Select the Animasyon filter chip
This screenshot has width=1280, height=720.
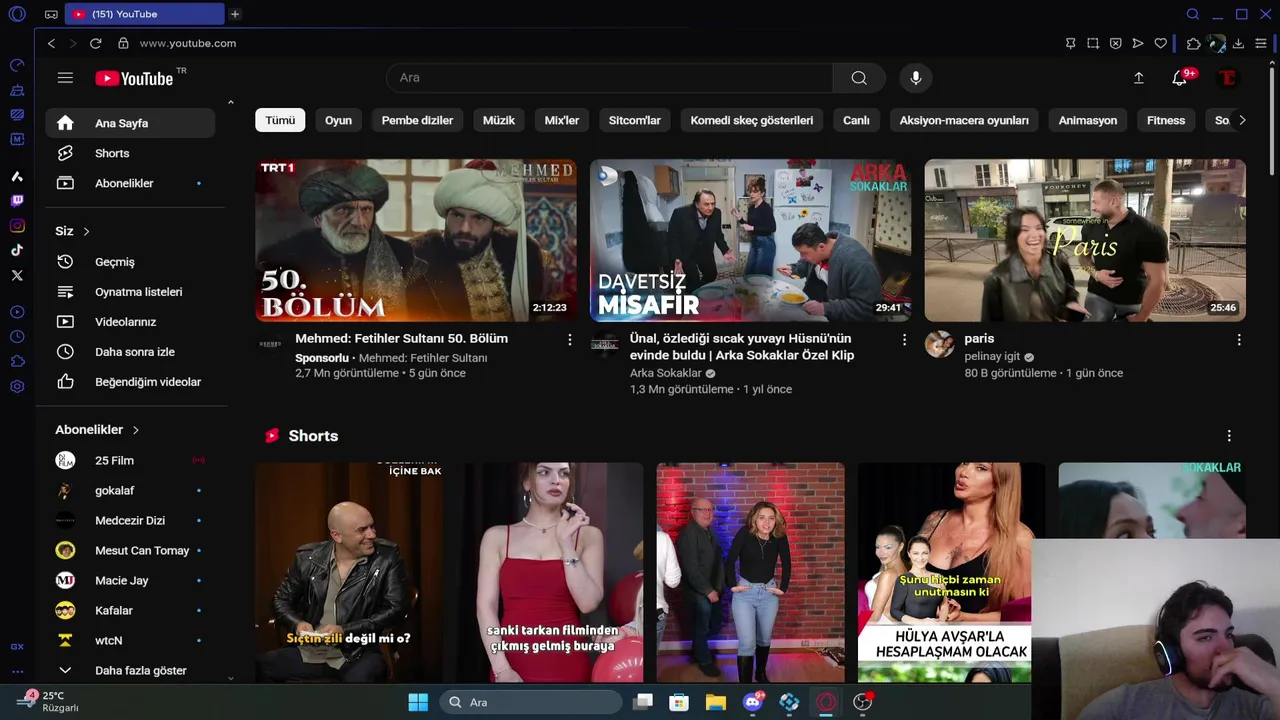point(1088,120)
